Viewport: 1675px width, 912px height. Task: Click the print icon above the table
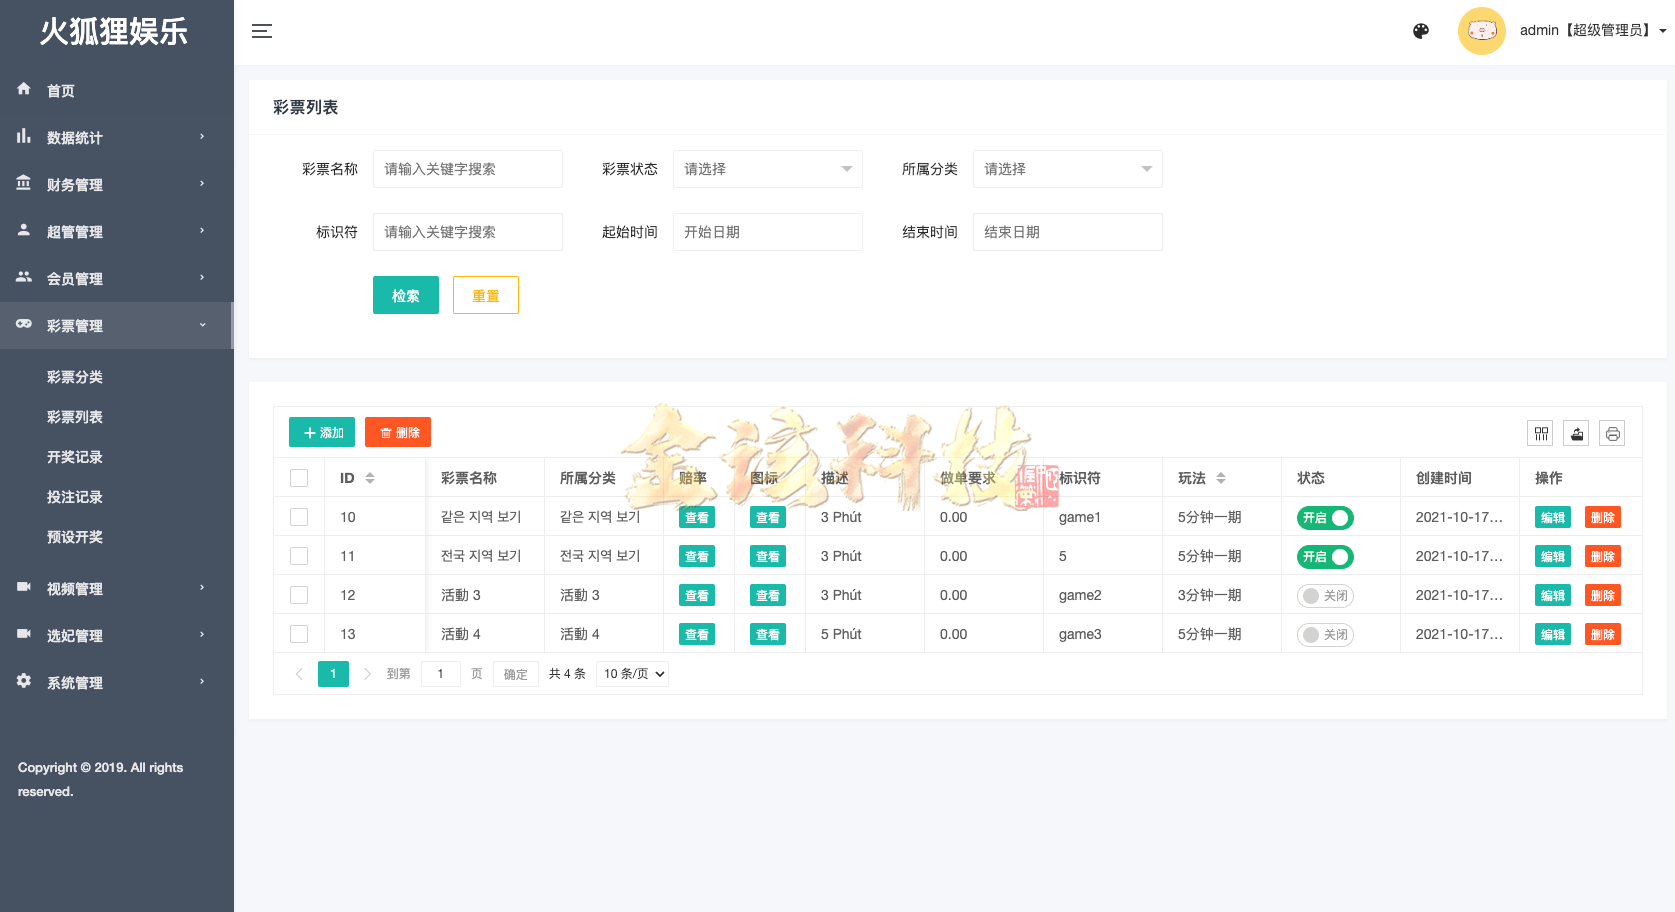(x=1612, y=433)
